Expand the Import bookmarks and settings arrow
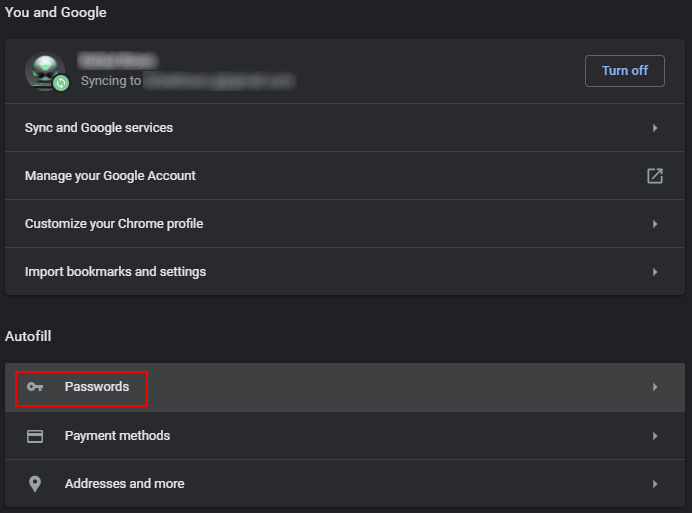The width and height of the screenshot is (692, 513). click(x=655, y=272)
